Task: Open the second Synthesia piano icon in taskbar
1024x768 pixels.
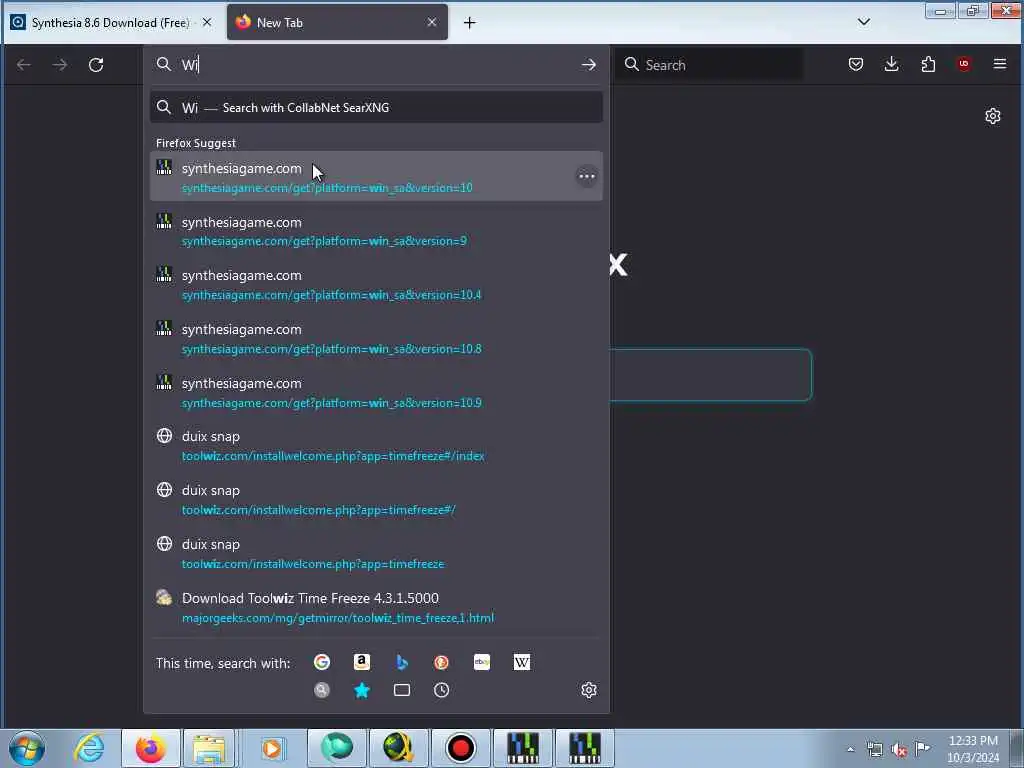Action: [584, 748]
